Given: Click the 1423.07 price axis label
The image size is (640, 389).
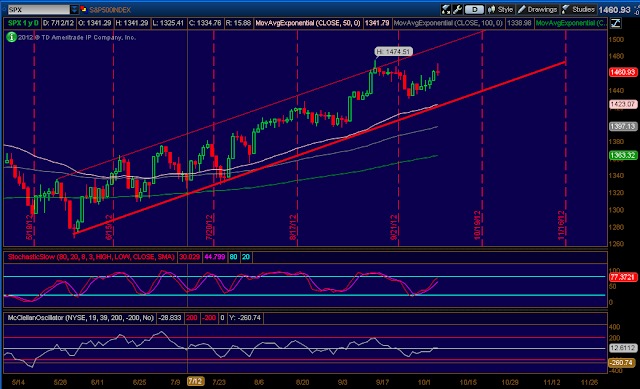Looking at the screenshot, I should 622,104.
